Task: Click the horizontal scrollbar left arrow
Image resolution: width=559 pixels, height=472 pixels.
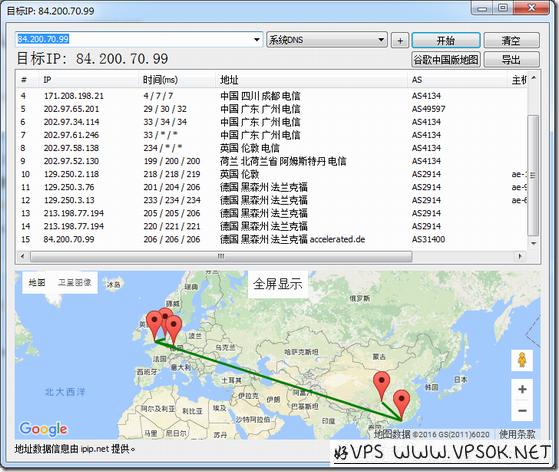Action: pyautogui.click(x=22, y=256)
